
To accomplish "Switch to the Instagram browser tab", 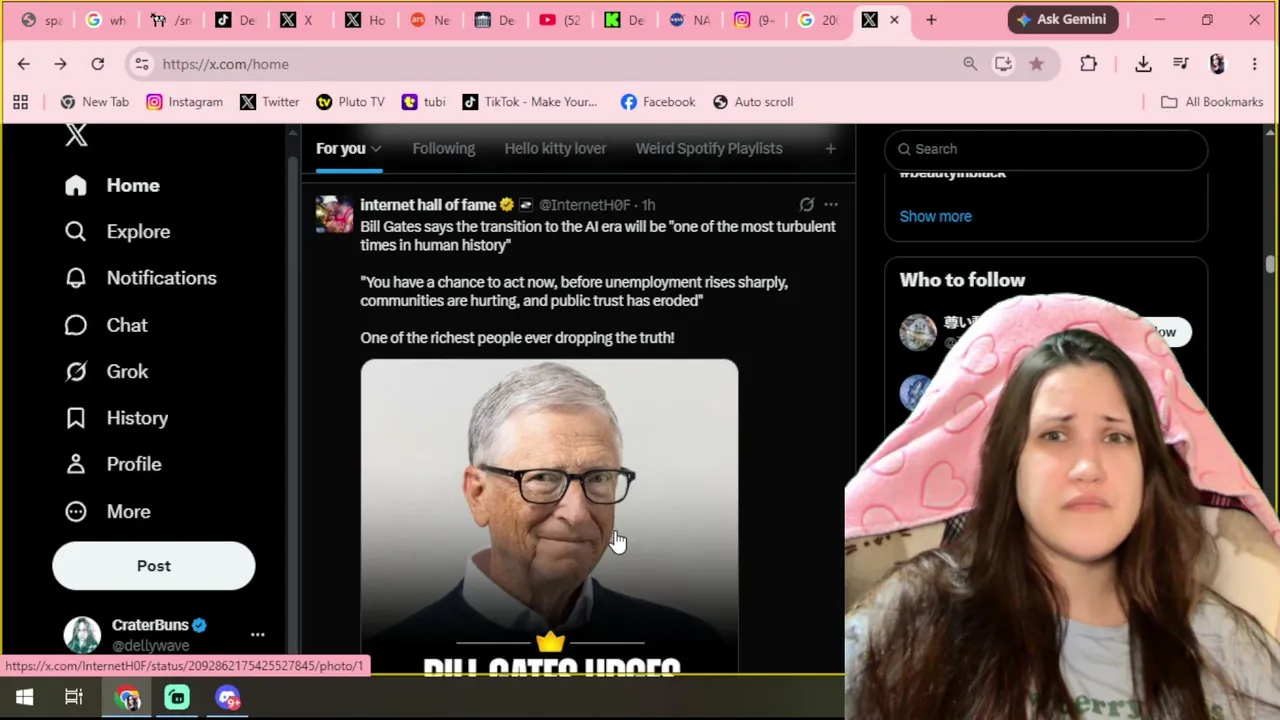I will 753,19.
